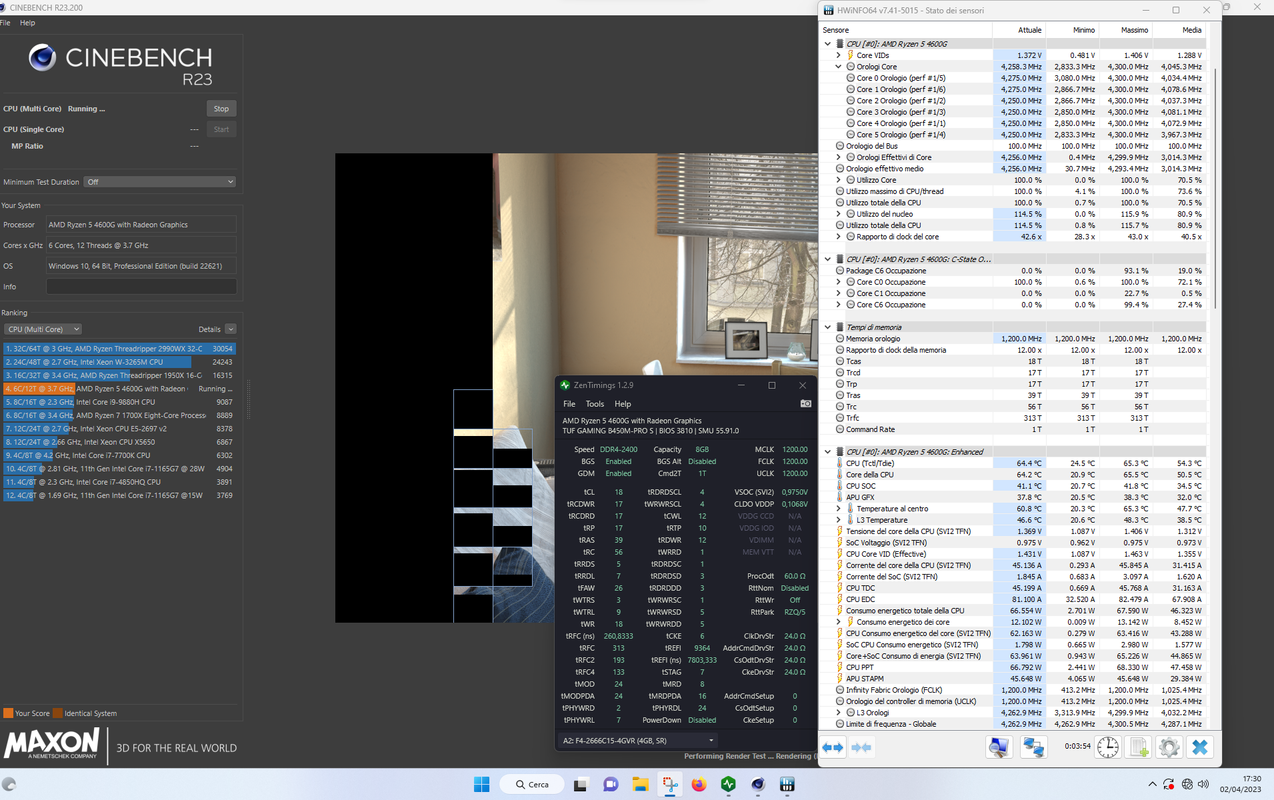
Task: Collapse Tempi di memoria group
Action: pyautogui.click(x=827, y=327)
